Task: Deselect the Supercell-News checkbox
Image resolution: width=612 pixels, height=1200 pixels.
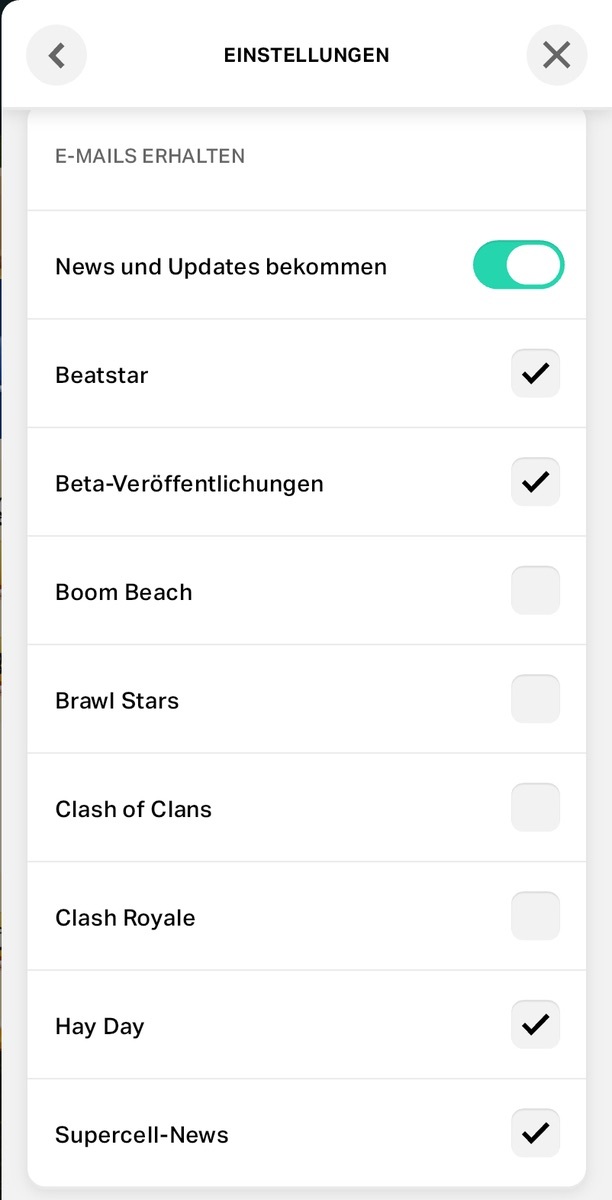Action: (x=535, y=1133)
